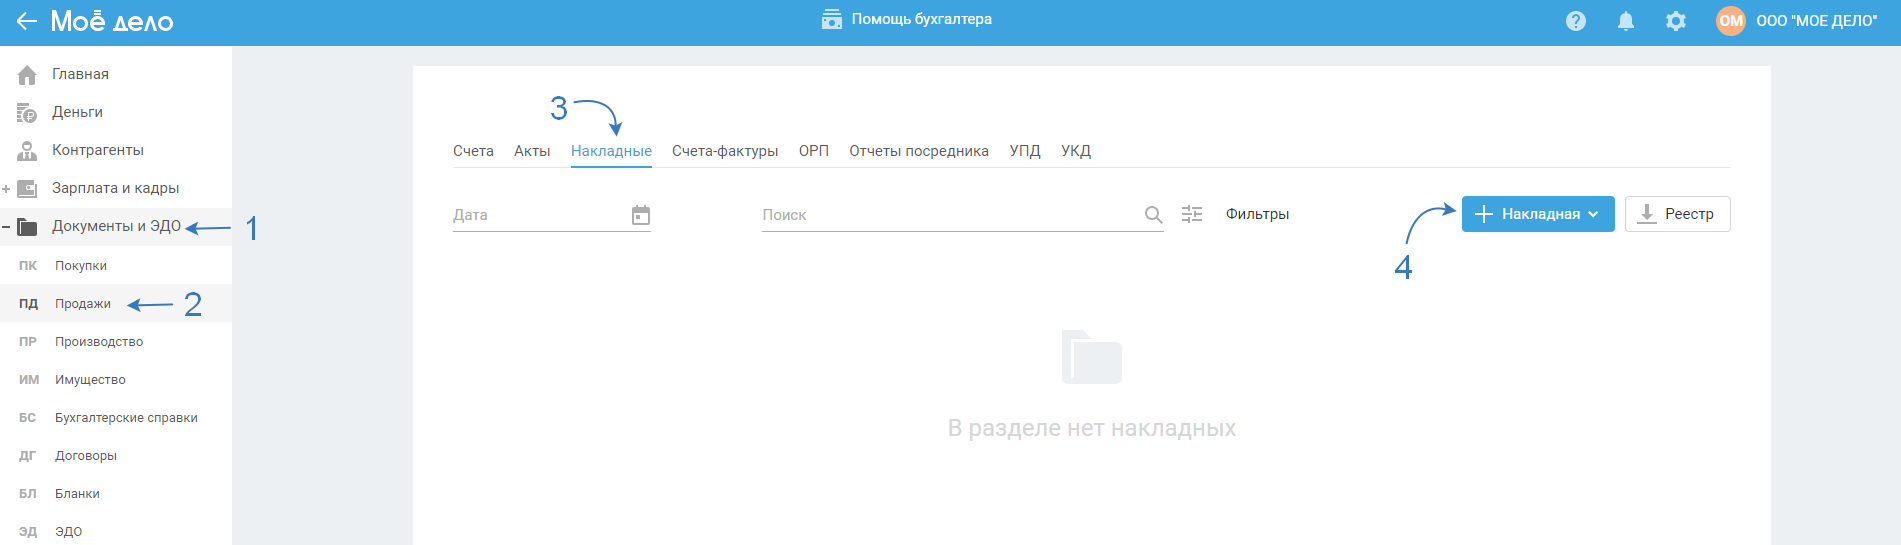Open the УКД tab
Image resolution: width=1901 pixels, height=545 pixels.
point(1076,151)
